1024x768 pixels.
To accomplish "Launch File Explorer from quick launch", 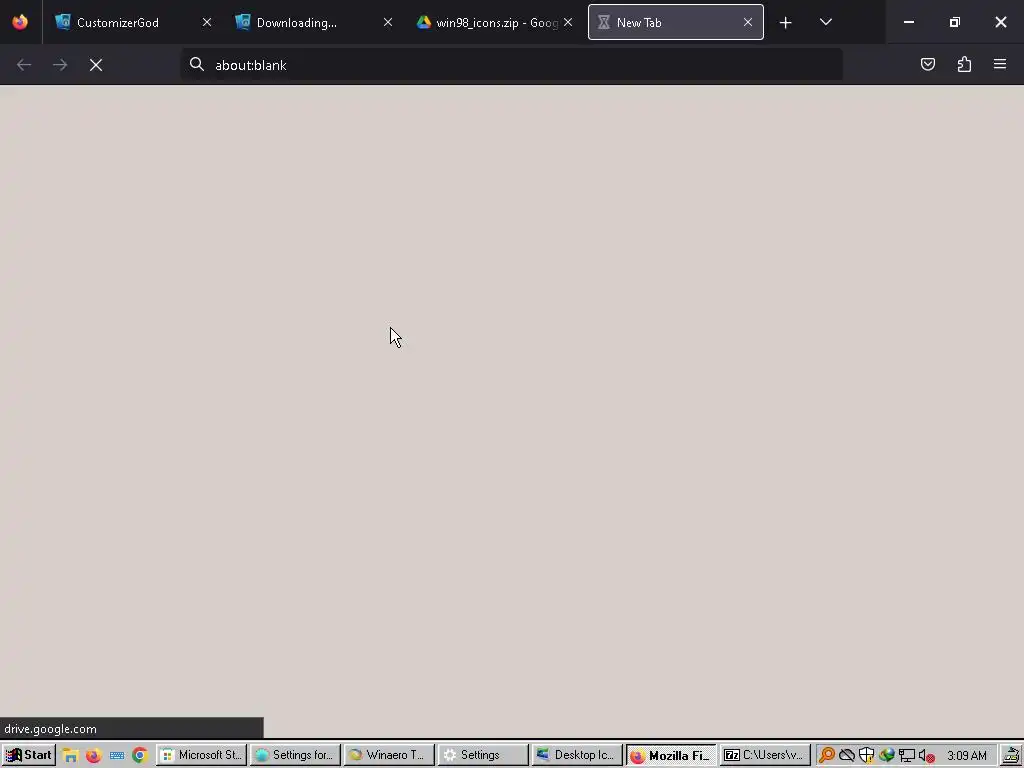I will (x=70, y=756).
